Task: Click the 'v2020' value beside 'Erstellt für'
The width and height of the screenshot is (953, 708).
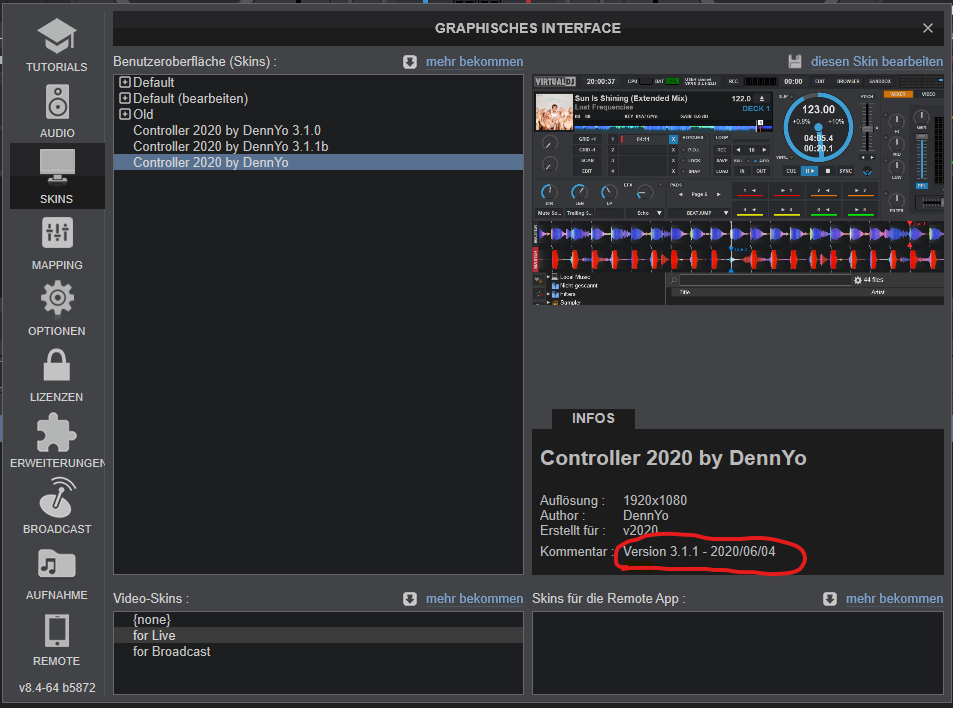Action: 641,531
